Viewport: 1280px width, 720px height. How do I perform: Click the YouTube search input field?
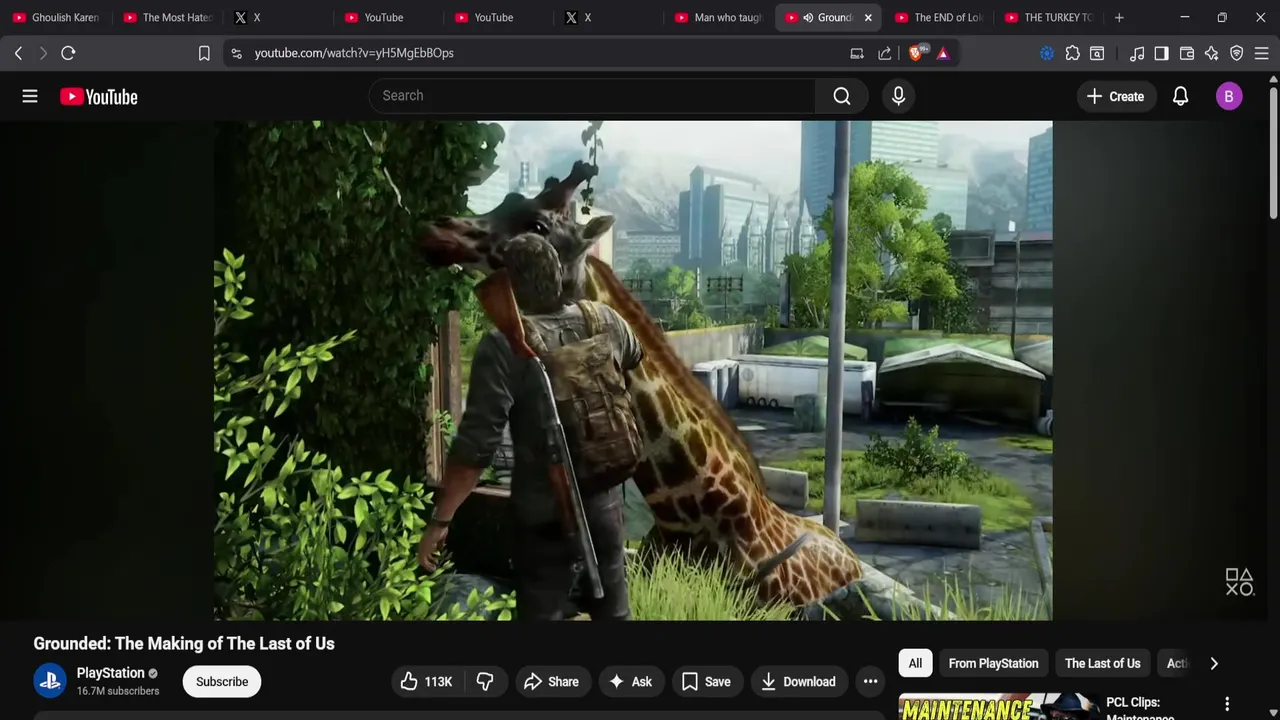click(592, 96)
